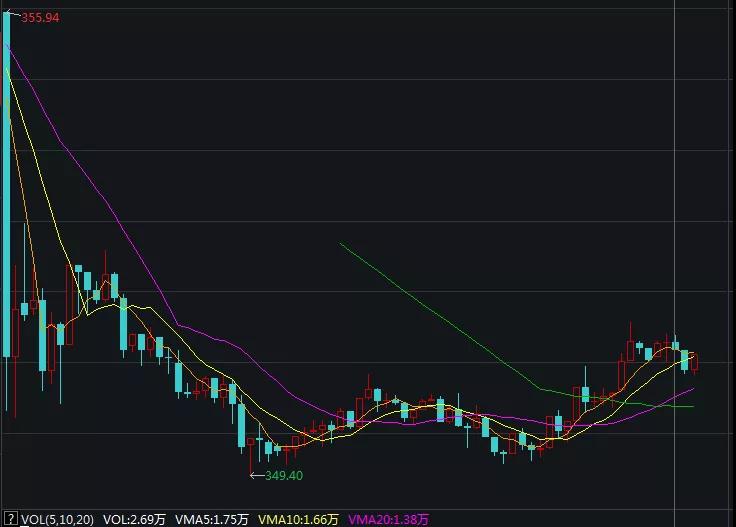This screenshot has height=527, width=736.
Task: Open the question mark help icon beside VOL
Action: point(10,519)
